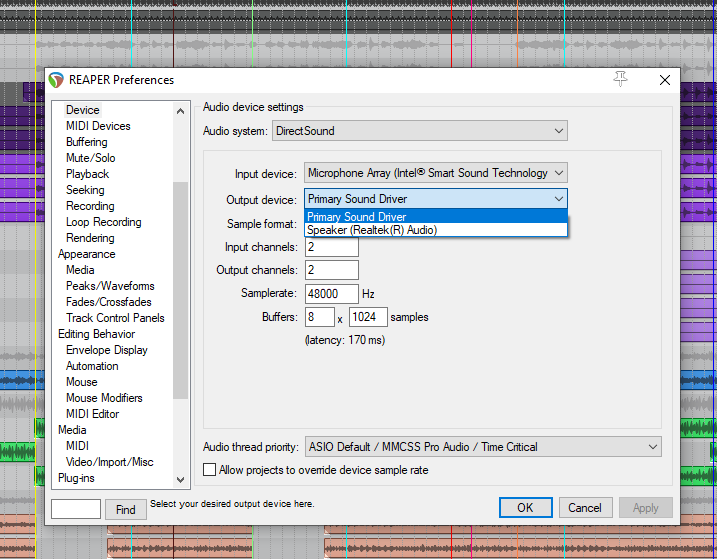Select Speaker (Realtek(R) Audio) output option
Viewport: 717px width, 559px height.
click(x=372, y=230)
